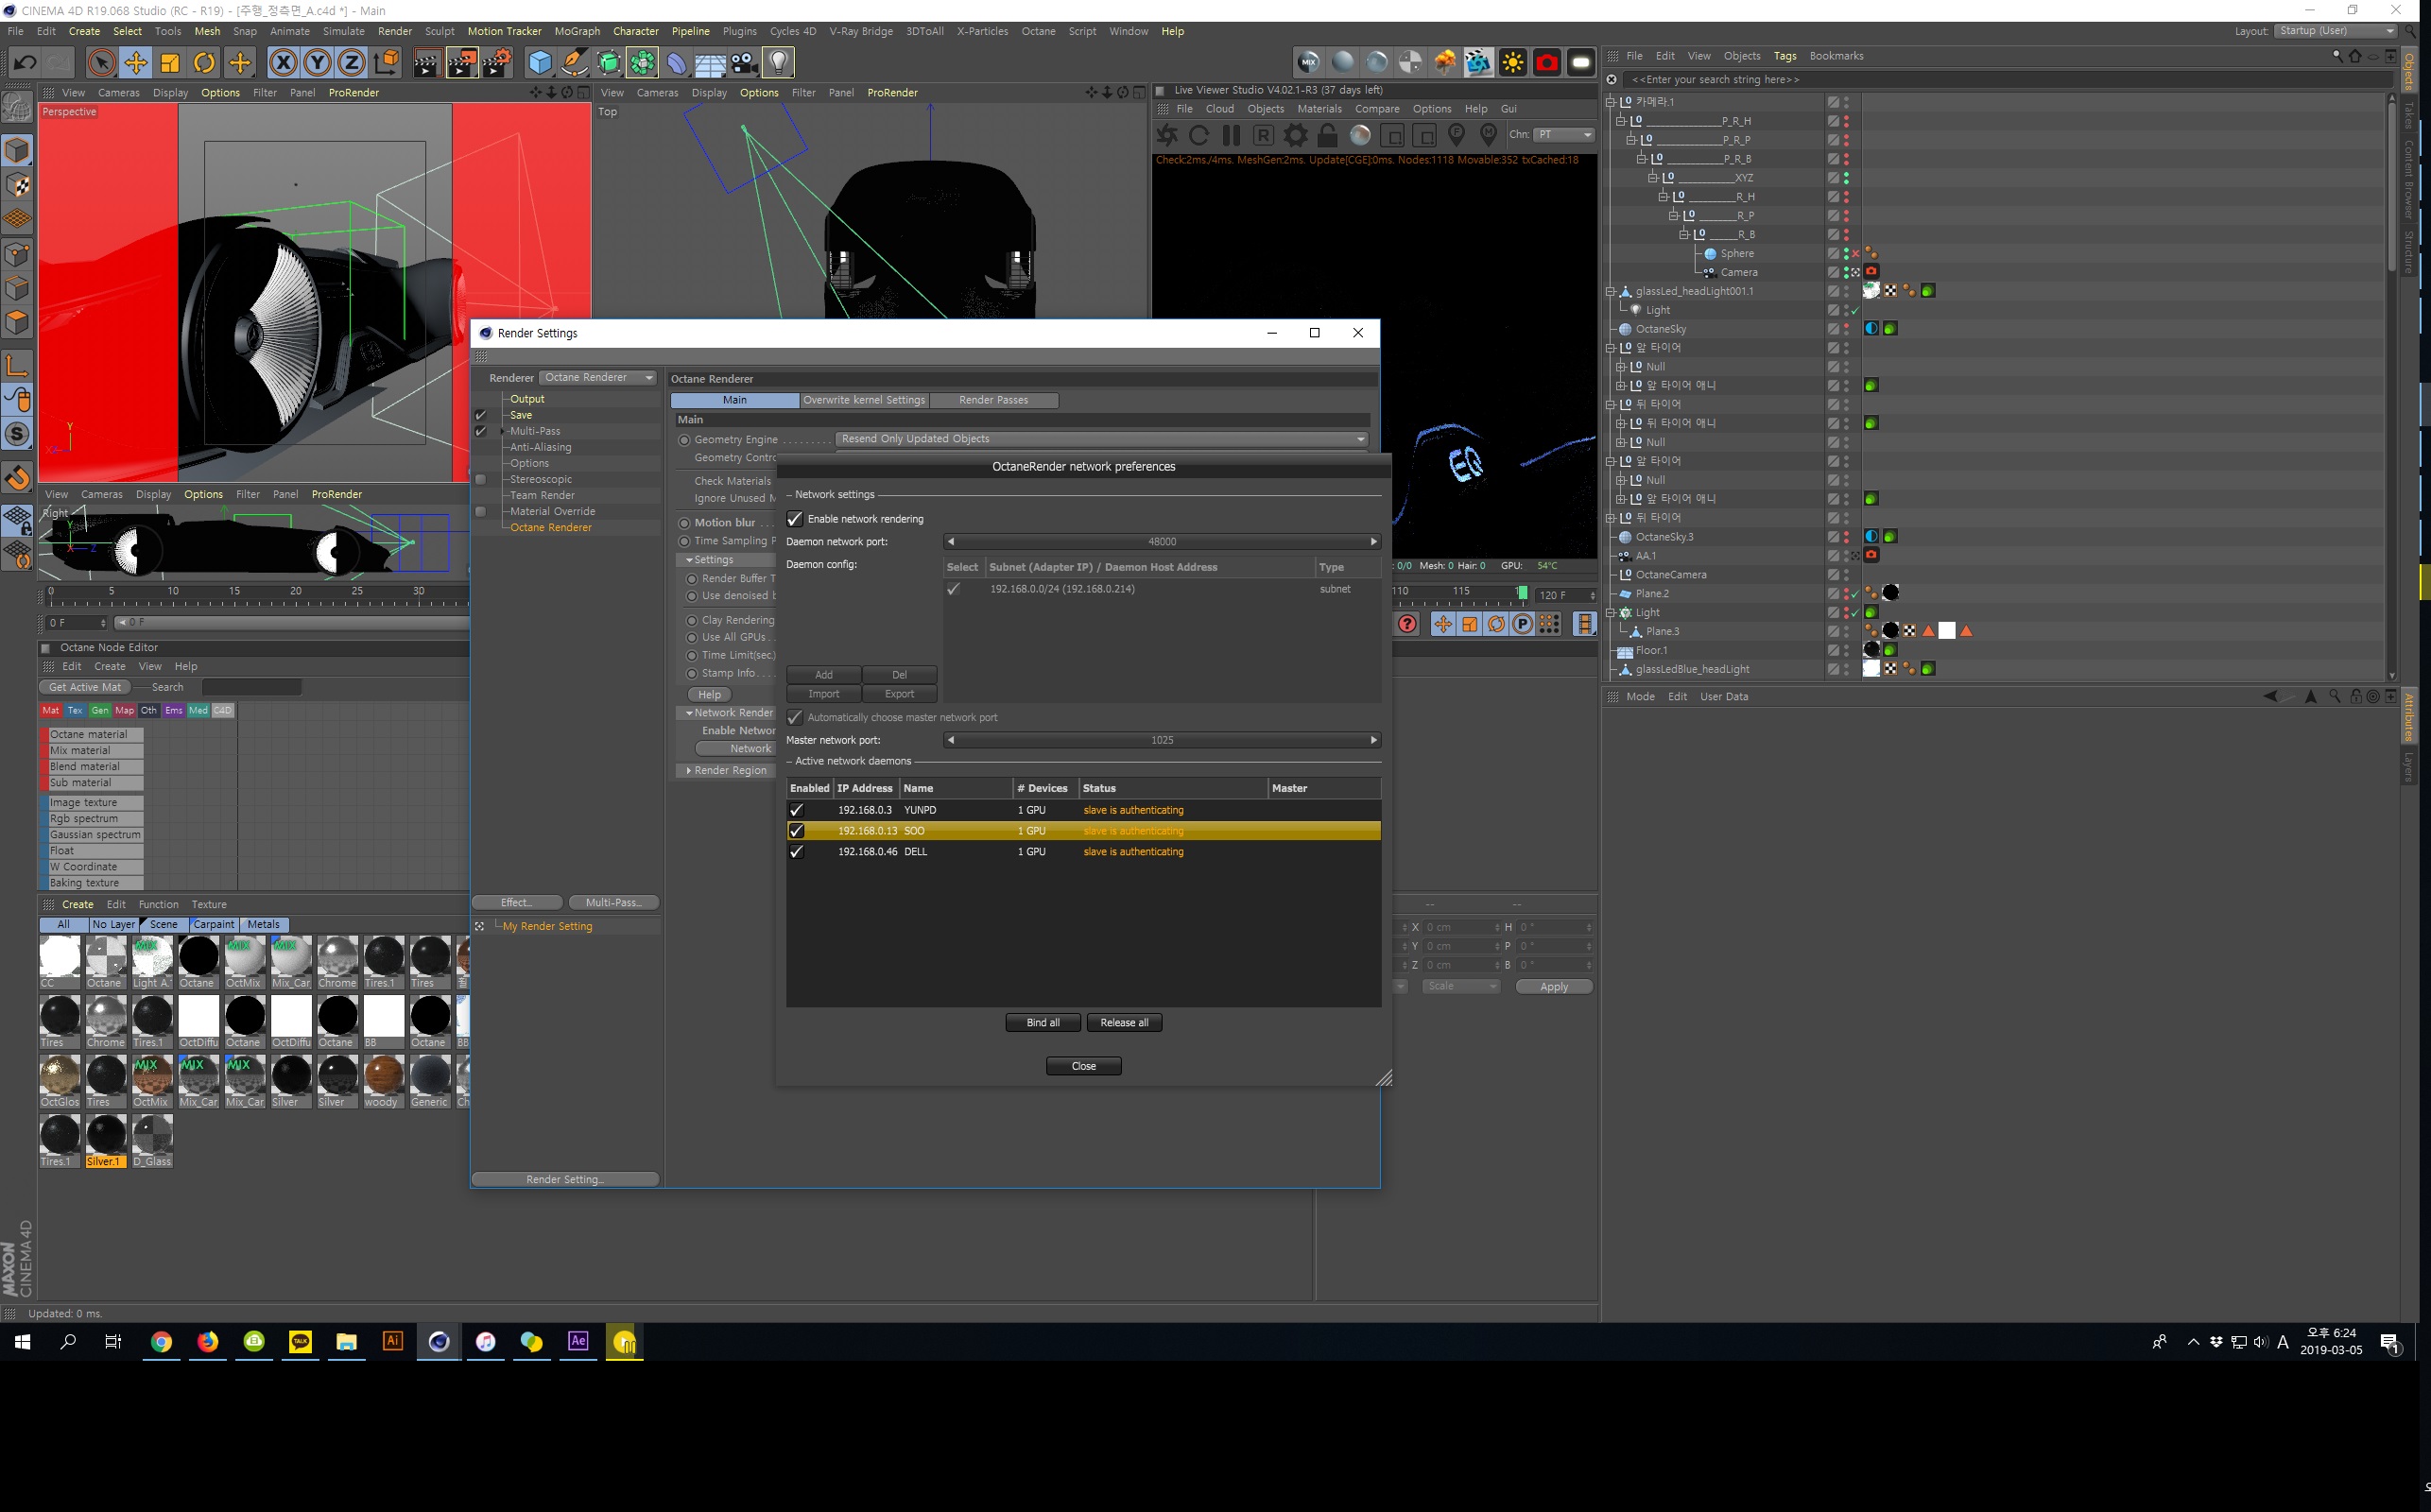Click the Release all button
Viewport: 2431px width, 1512px height.
pos(1124,1023)
